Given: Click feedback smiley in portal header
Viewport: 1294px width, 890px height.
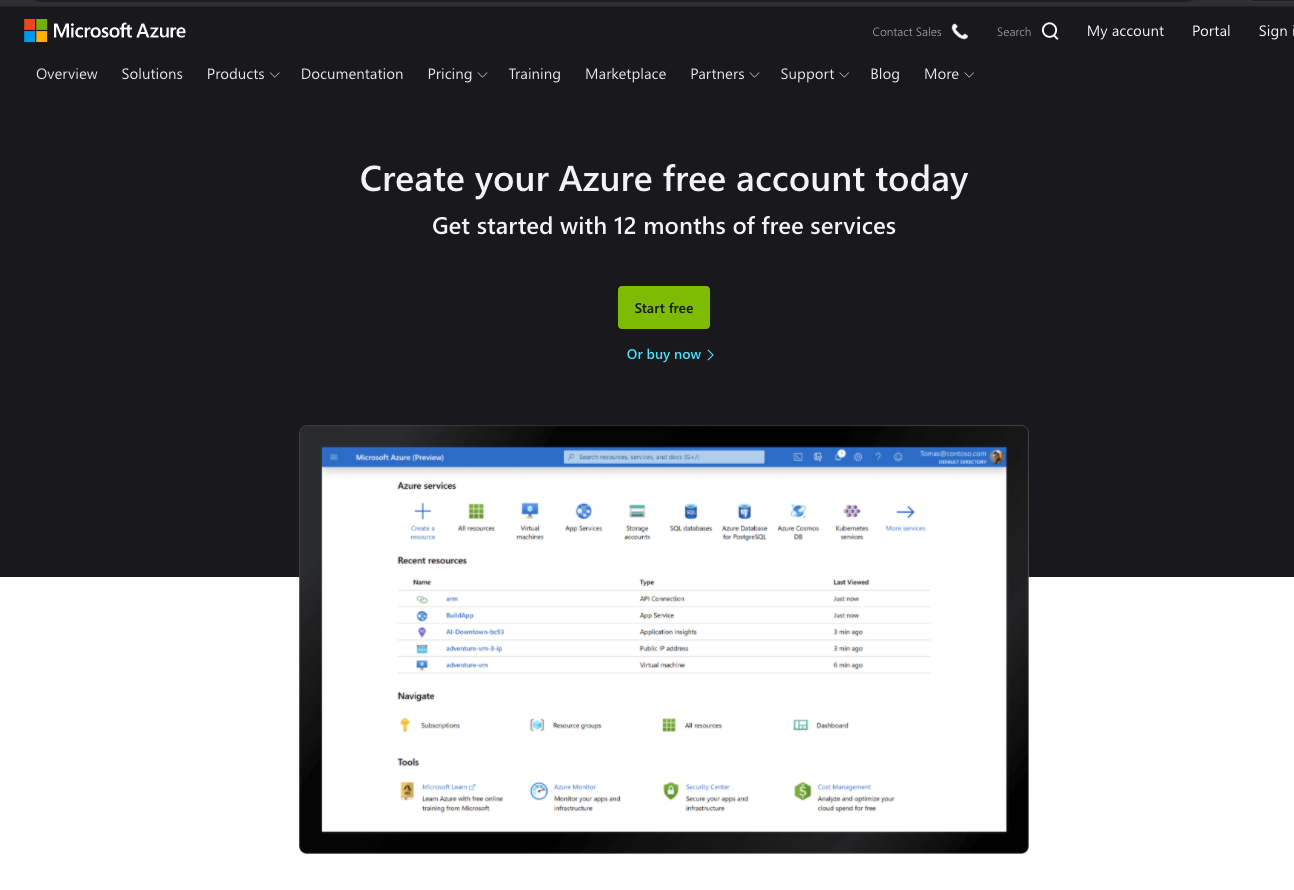Looking at the screenshot, I should click(898, 457).
